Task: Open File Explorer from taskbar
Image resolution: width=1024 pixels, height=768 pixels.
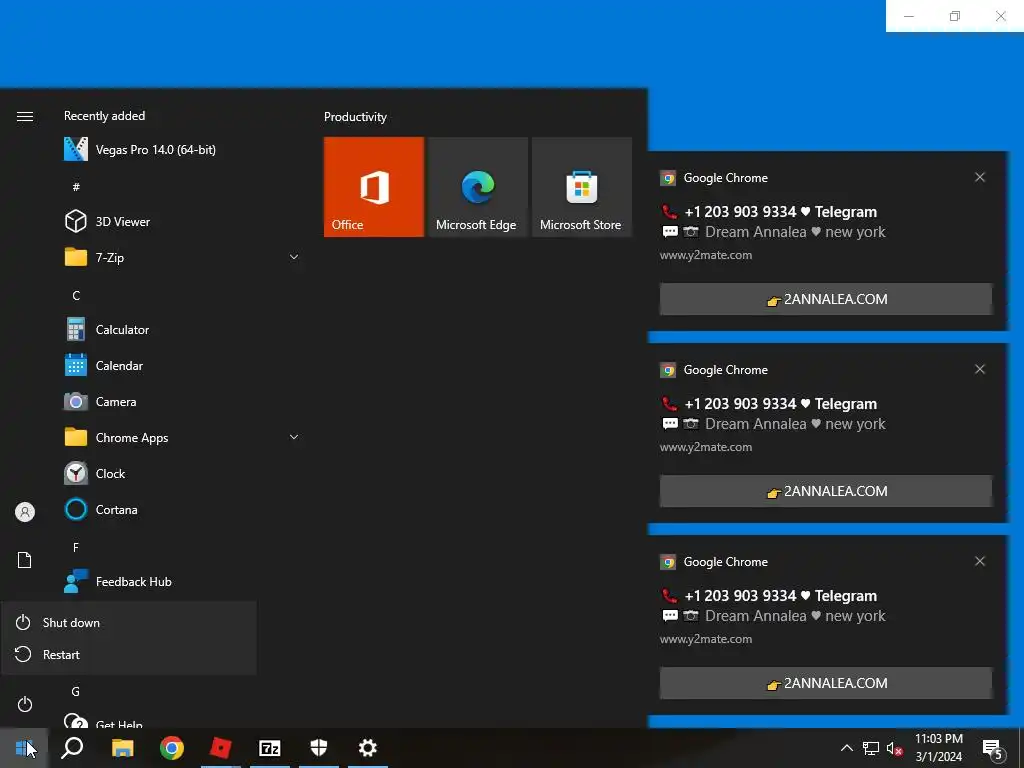Action: [122, 748]
